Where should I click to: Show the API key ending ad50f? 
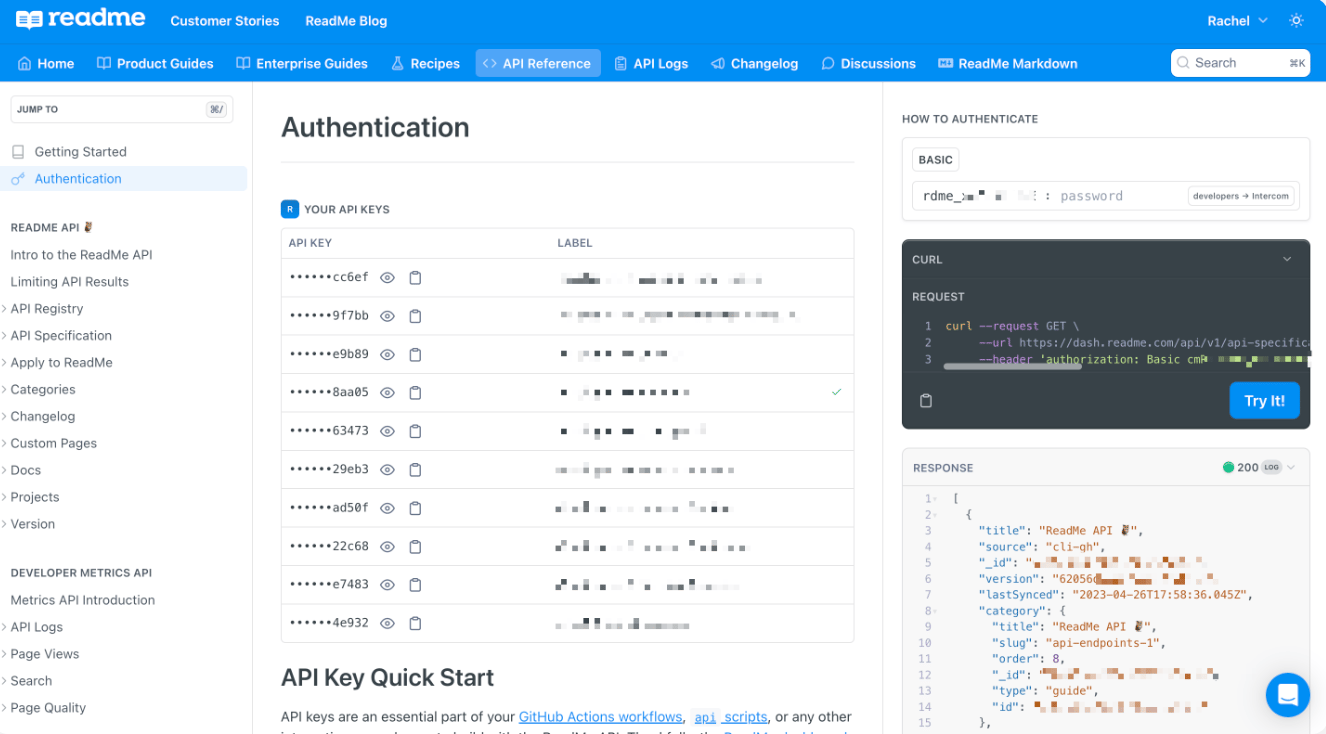pos(387,508)
